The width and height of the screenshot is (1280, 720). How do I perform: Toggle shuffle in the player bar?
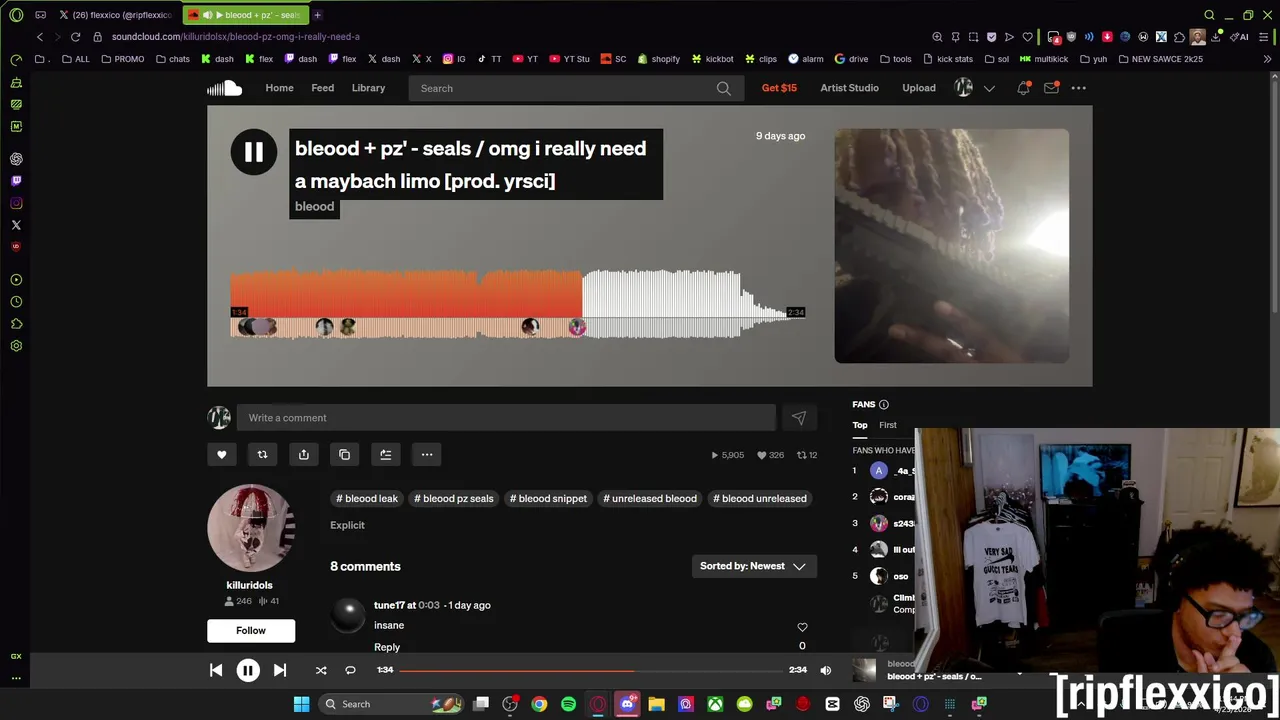coord(321,670)
